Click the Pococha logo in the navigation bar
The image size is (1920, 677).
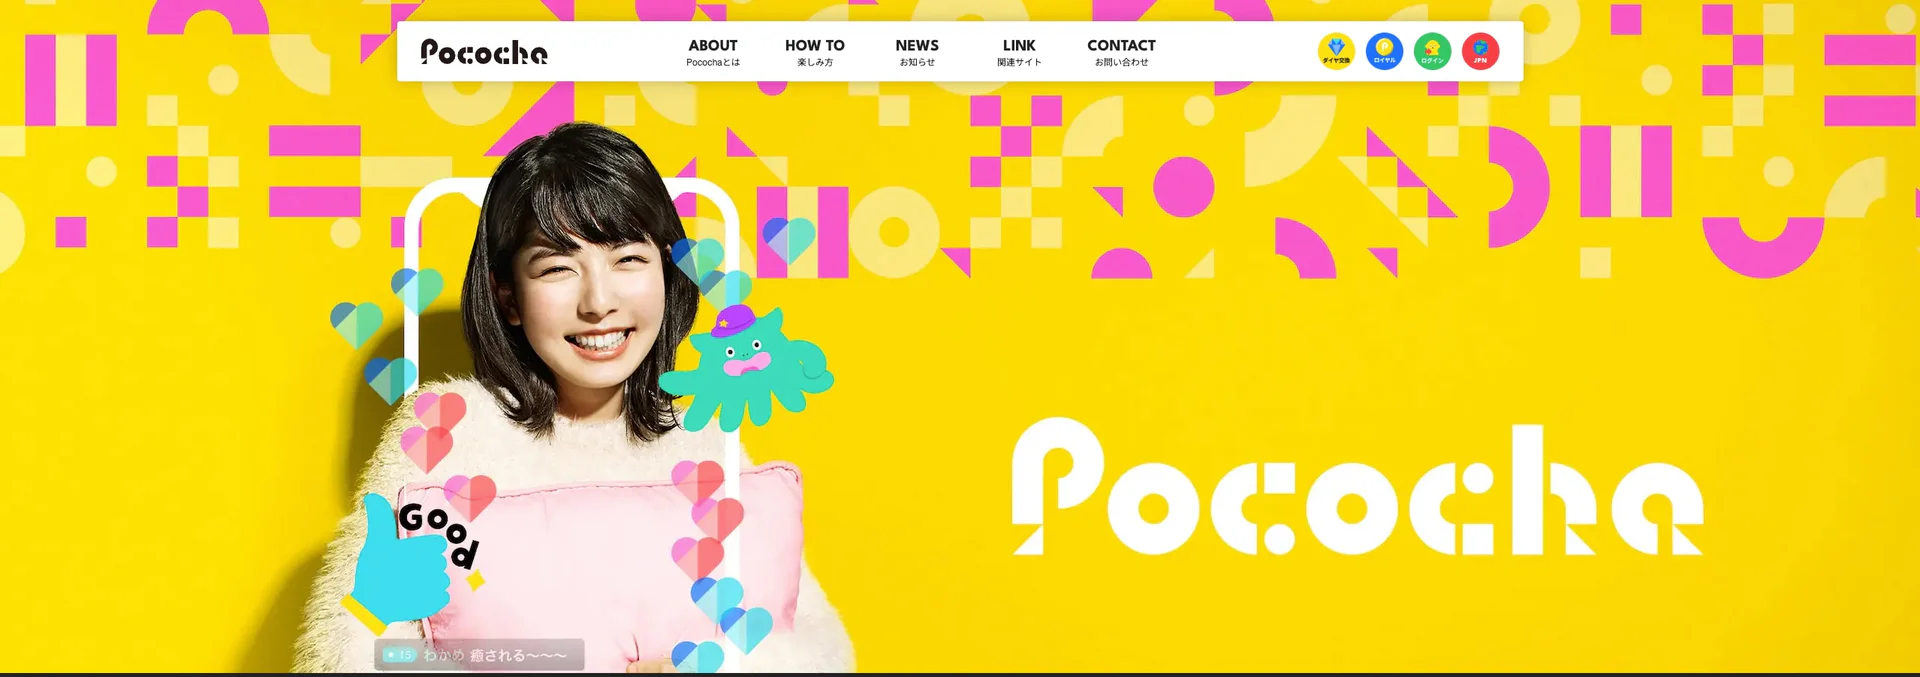click(484, 52)
